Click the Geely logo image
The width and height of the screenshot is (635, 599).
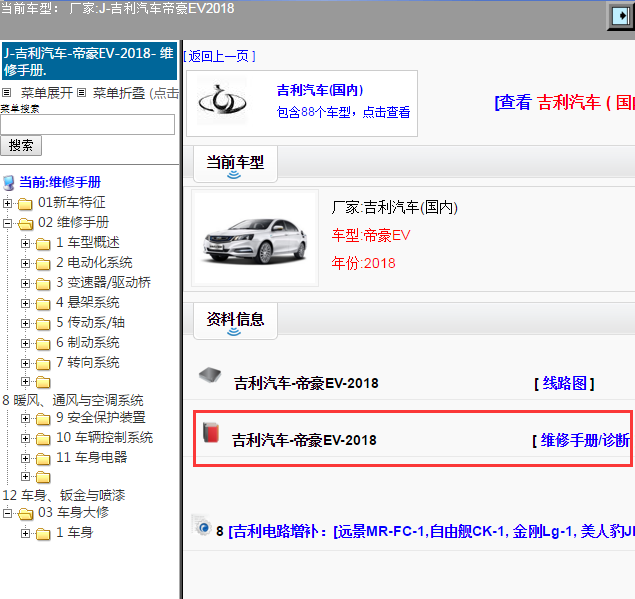(222, 101)
